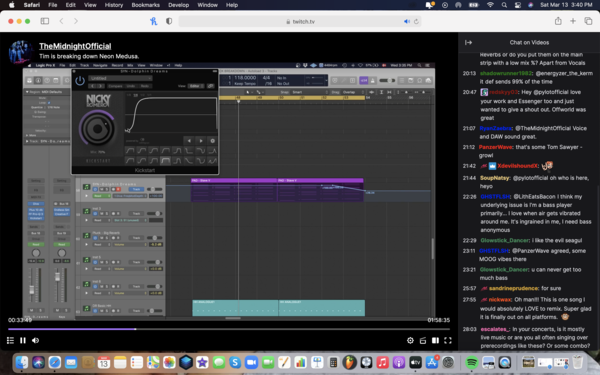Mute the Safari tab audio icon
Image resolution: width=600 pixels, height=375 pixels.
[407, 21]
